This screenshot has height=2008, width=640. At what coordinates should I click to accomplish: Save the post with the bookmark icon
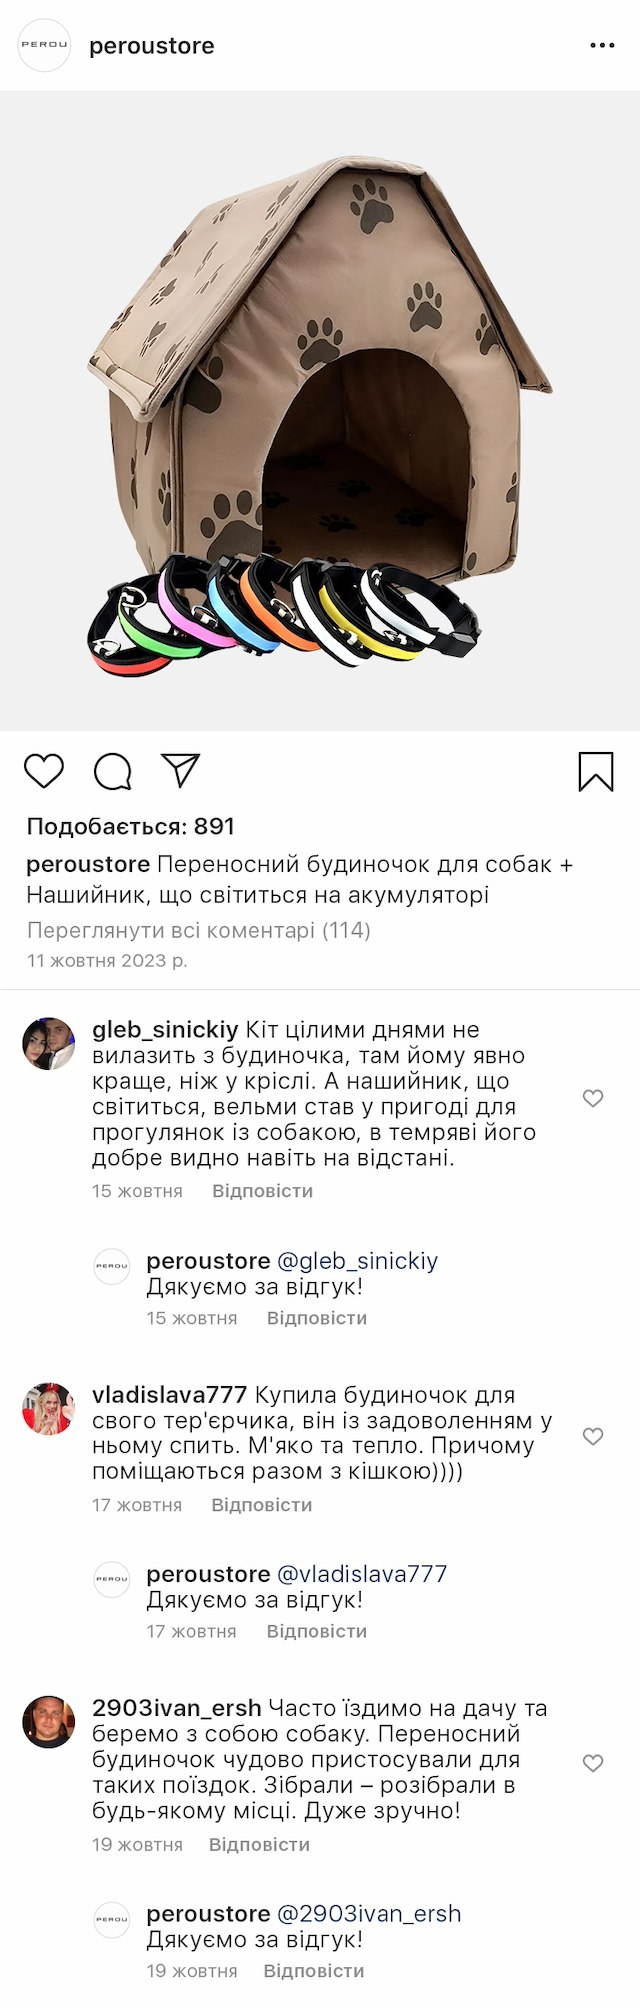tap(596, 771)
